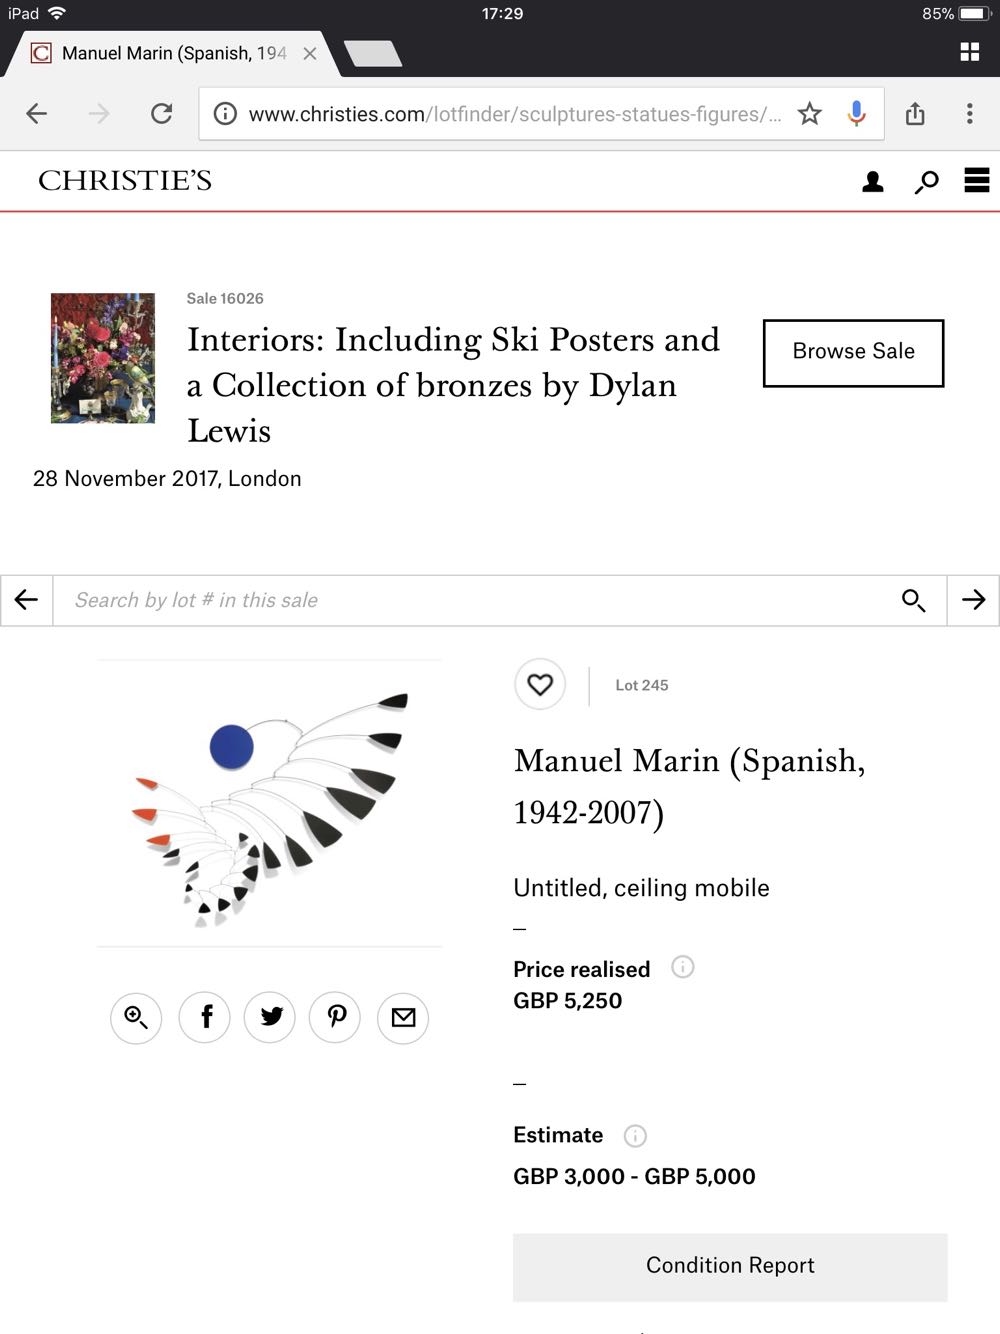This screenshot has height=1334, width=1000.
Task: Start voice search with the microphone icon
Action: pyautogui.click(x=856, y=114)
